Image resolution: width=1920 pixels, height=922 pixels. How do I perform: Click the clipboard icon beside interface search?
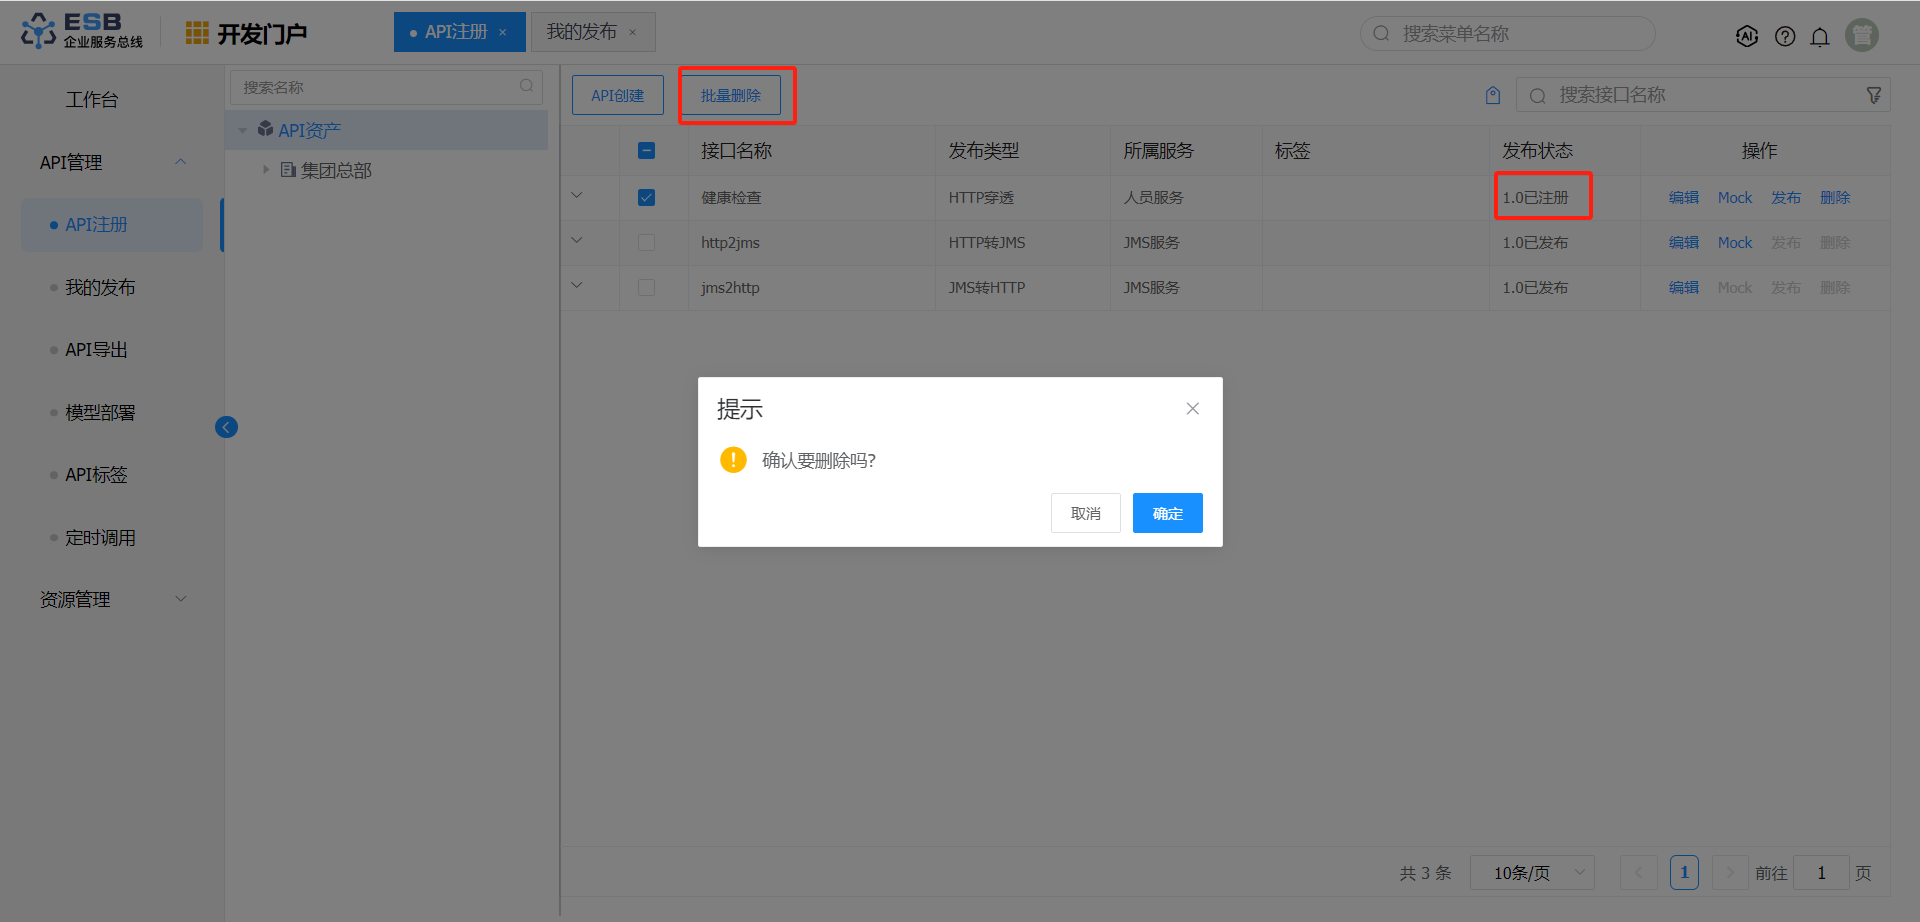point(1493,95)
